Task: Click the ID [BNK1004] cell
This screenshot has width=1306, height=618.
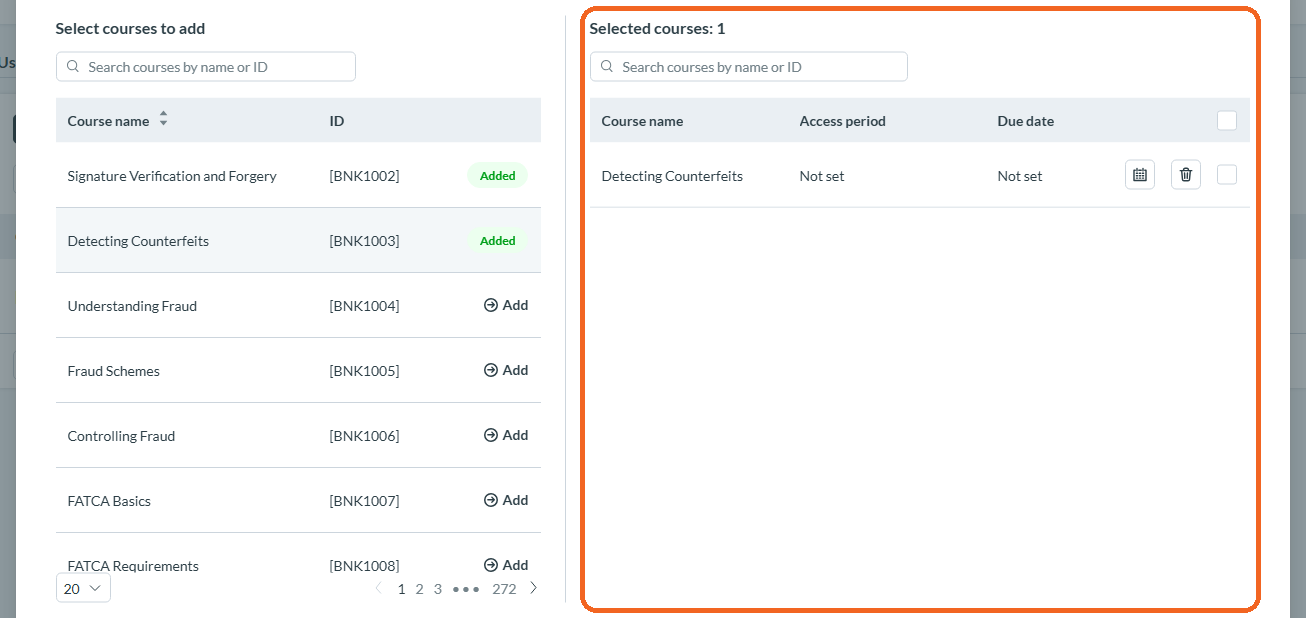Action: pos(364,306)
